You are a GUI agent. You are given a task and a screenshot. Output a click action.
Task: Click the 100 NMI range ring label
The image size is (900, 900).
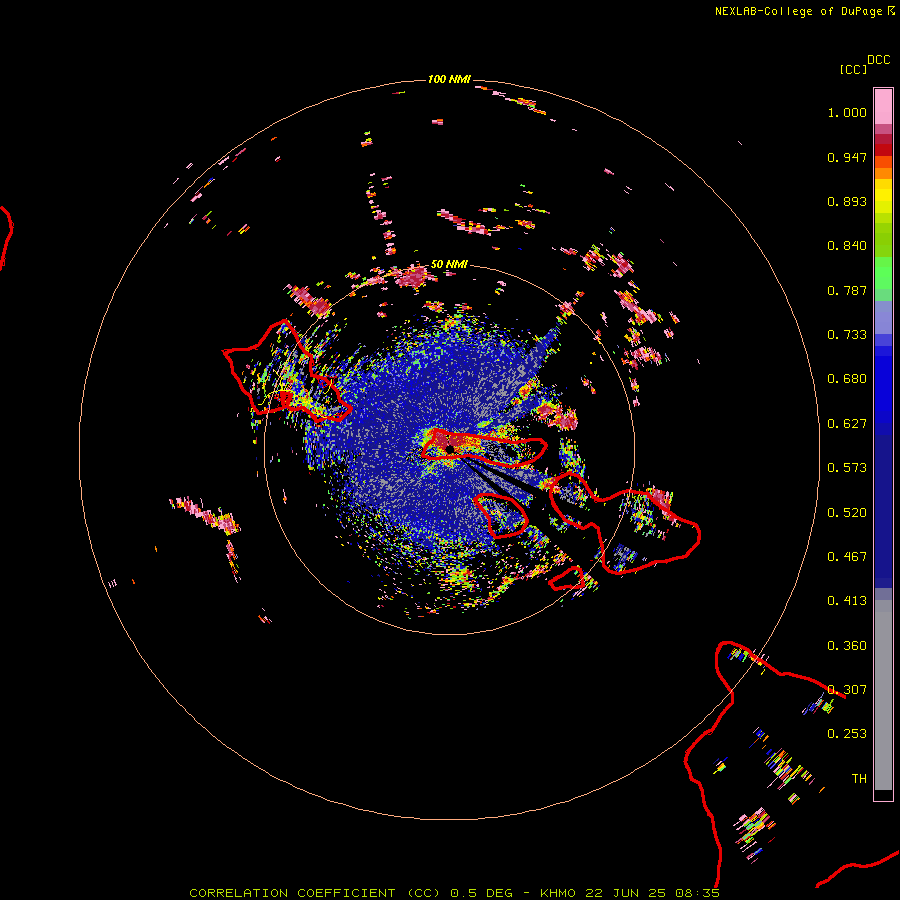point(449,79)
